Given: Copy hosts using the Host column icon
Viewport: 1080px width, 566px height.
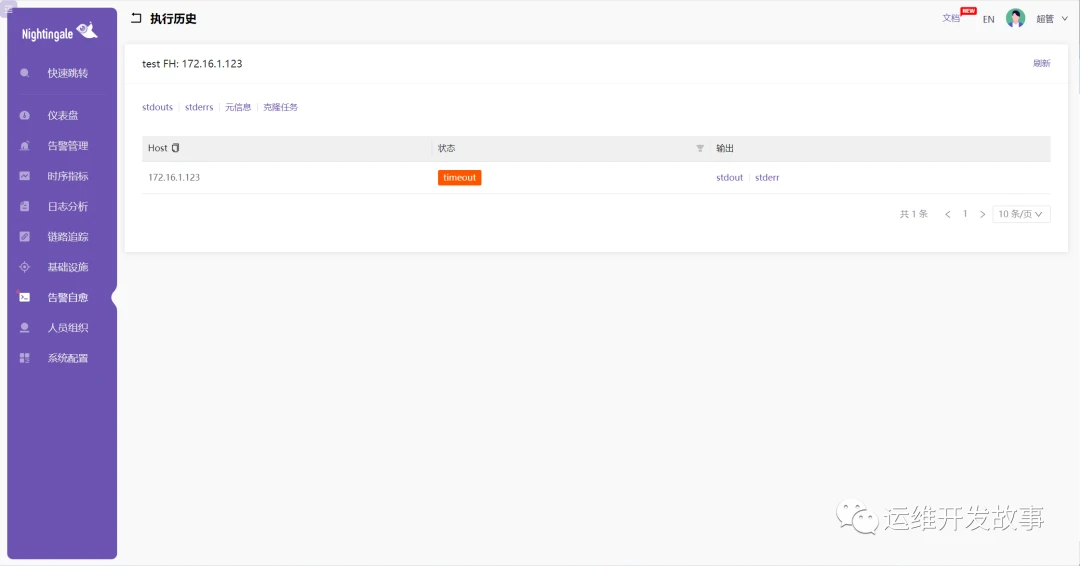Looking at the screenshot, I should coord(175,148).
